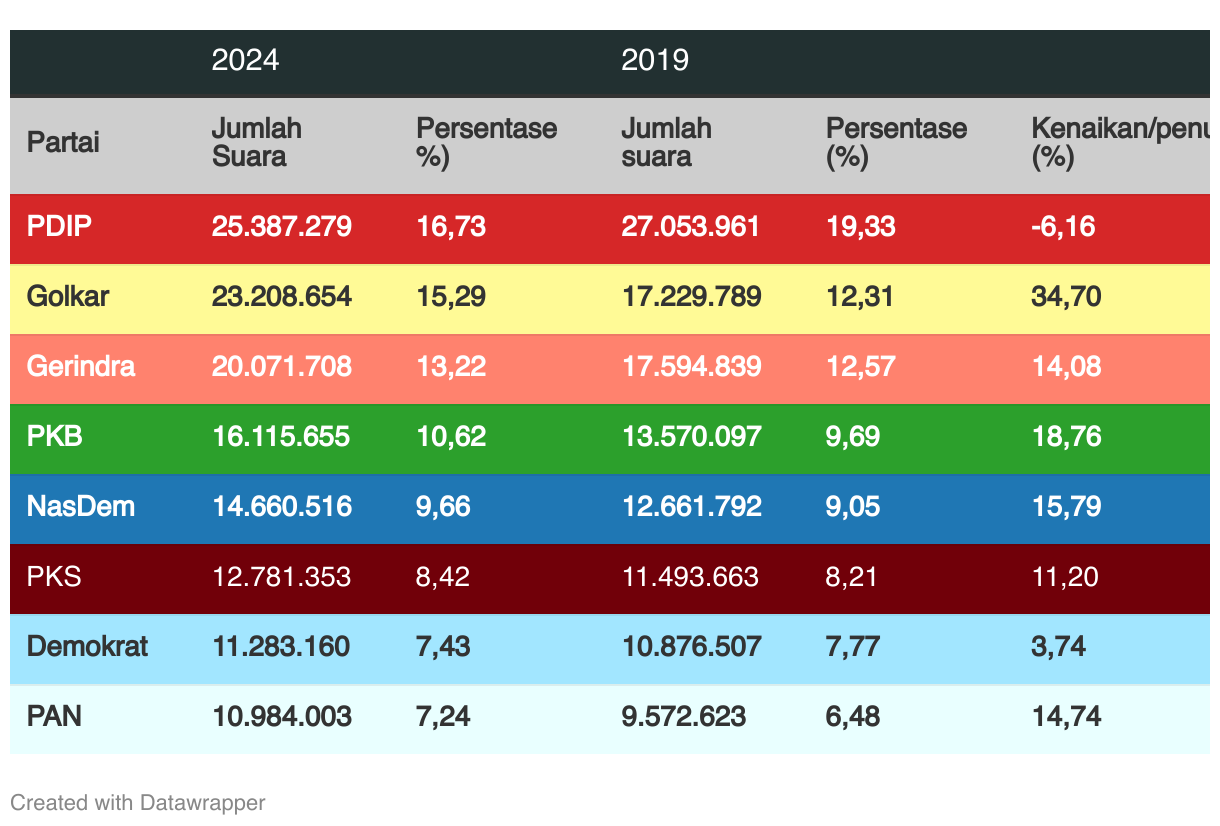The width and height of the screenshot is (1220, 826).
Task: Click Demokrat 2019 votes 10.876.507
Action: click(x=691, y=646)
